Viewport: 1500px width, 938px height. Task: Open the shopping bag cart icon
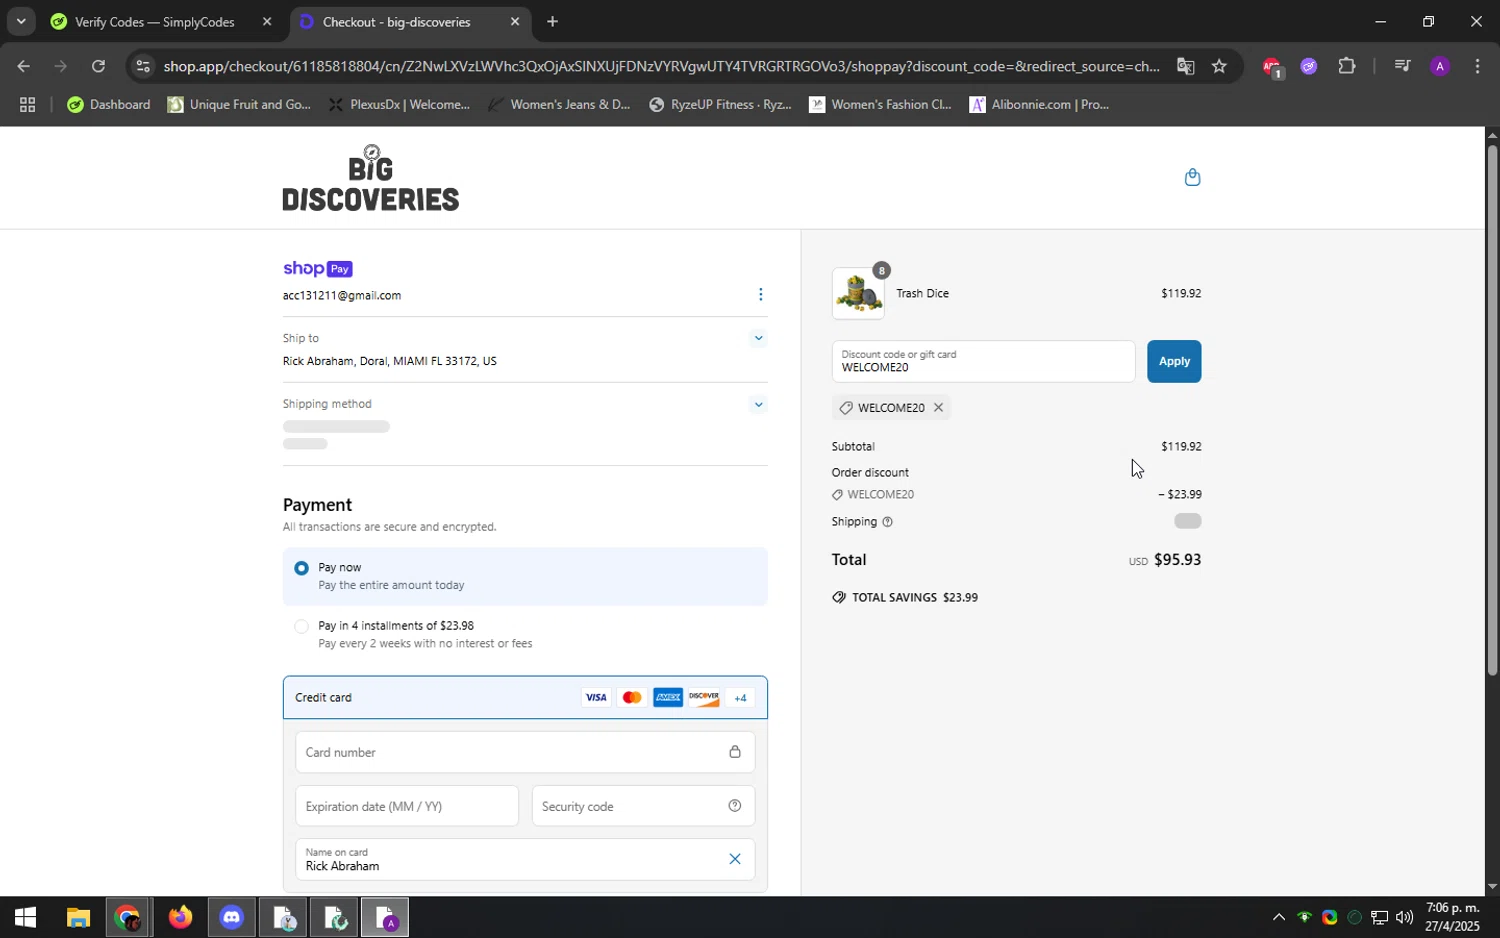tap(1192, 177)
